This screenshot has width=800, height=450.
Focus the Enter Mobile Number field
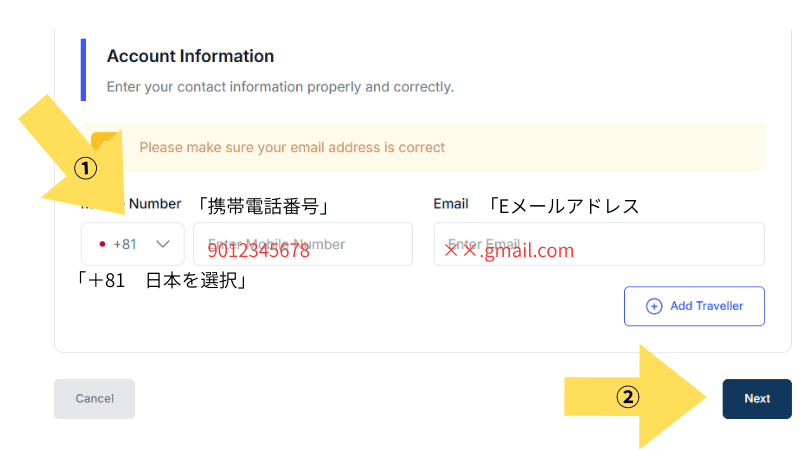pyautogui.click(x=303, y=244)
